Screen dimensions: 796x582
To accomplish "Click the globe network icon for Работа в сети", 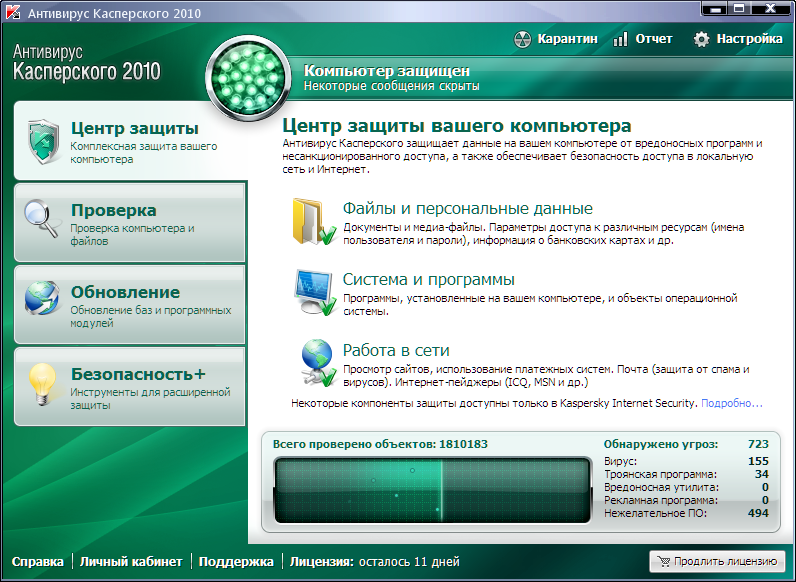I will click(318, 363).
